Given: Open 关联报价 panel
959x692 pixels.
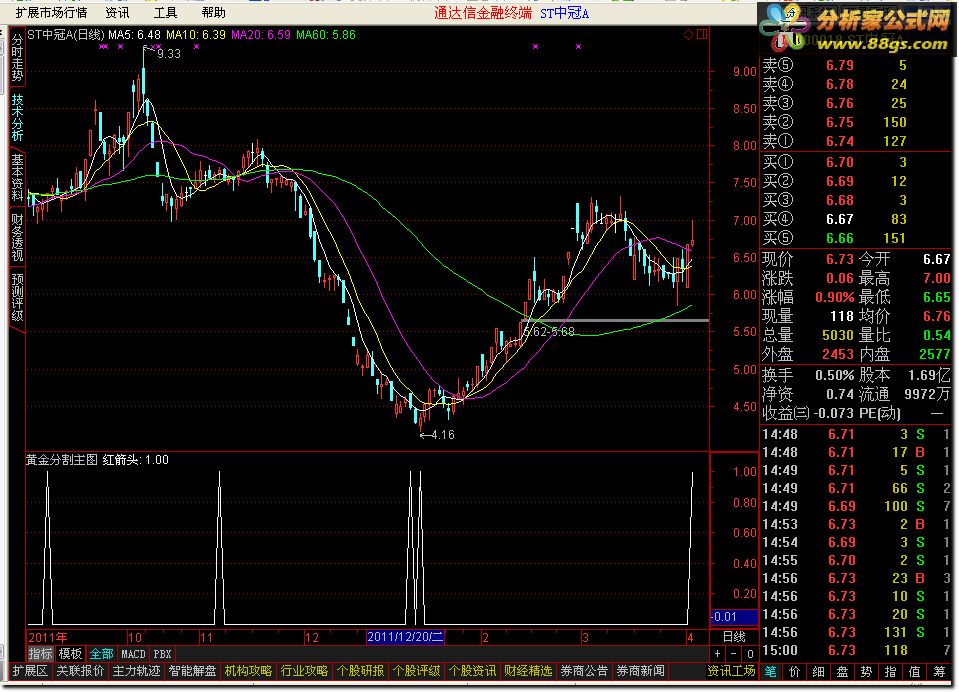Looking at the screenshot, I should point(80,671).
